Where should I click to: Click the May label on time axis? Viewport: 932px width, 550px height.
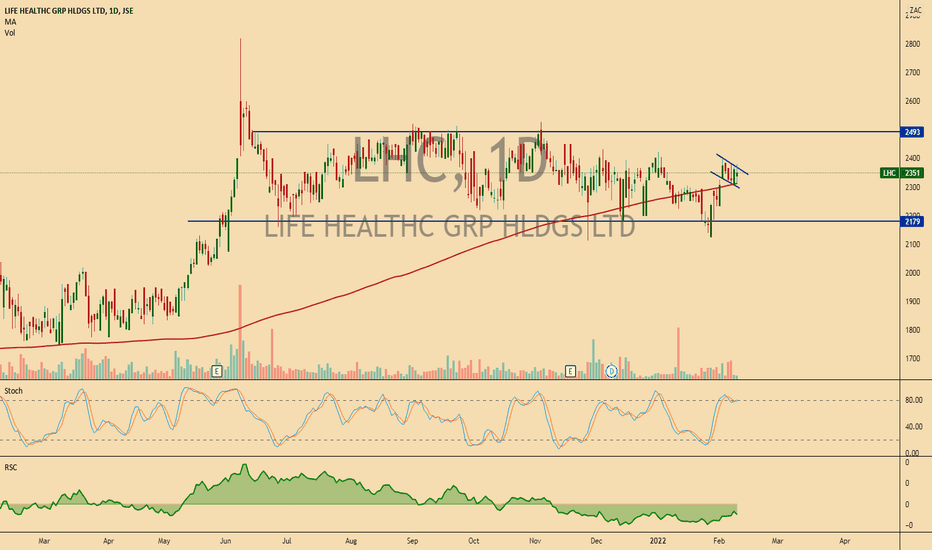[164, 541]
